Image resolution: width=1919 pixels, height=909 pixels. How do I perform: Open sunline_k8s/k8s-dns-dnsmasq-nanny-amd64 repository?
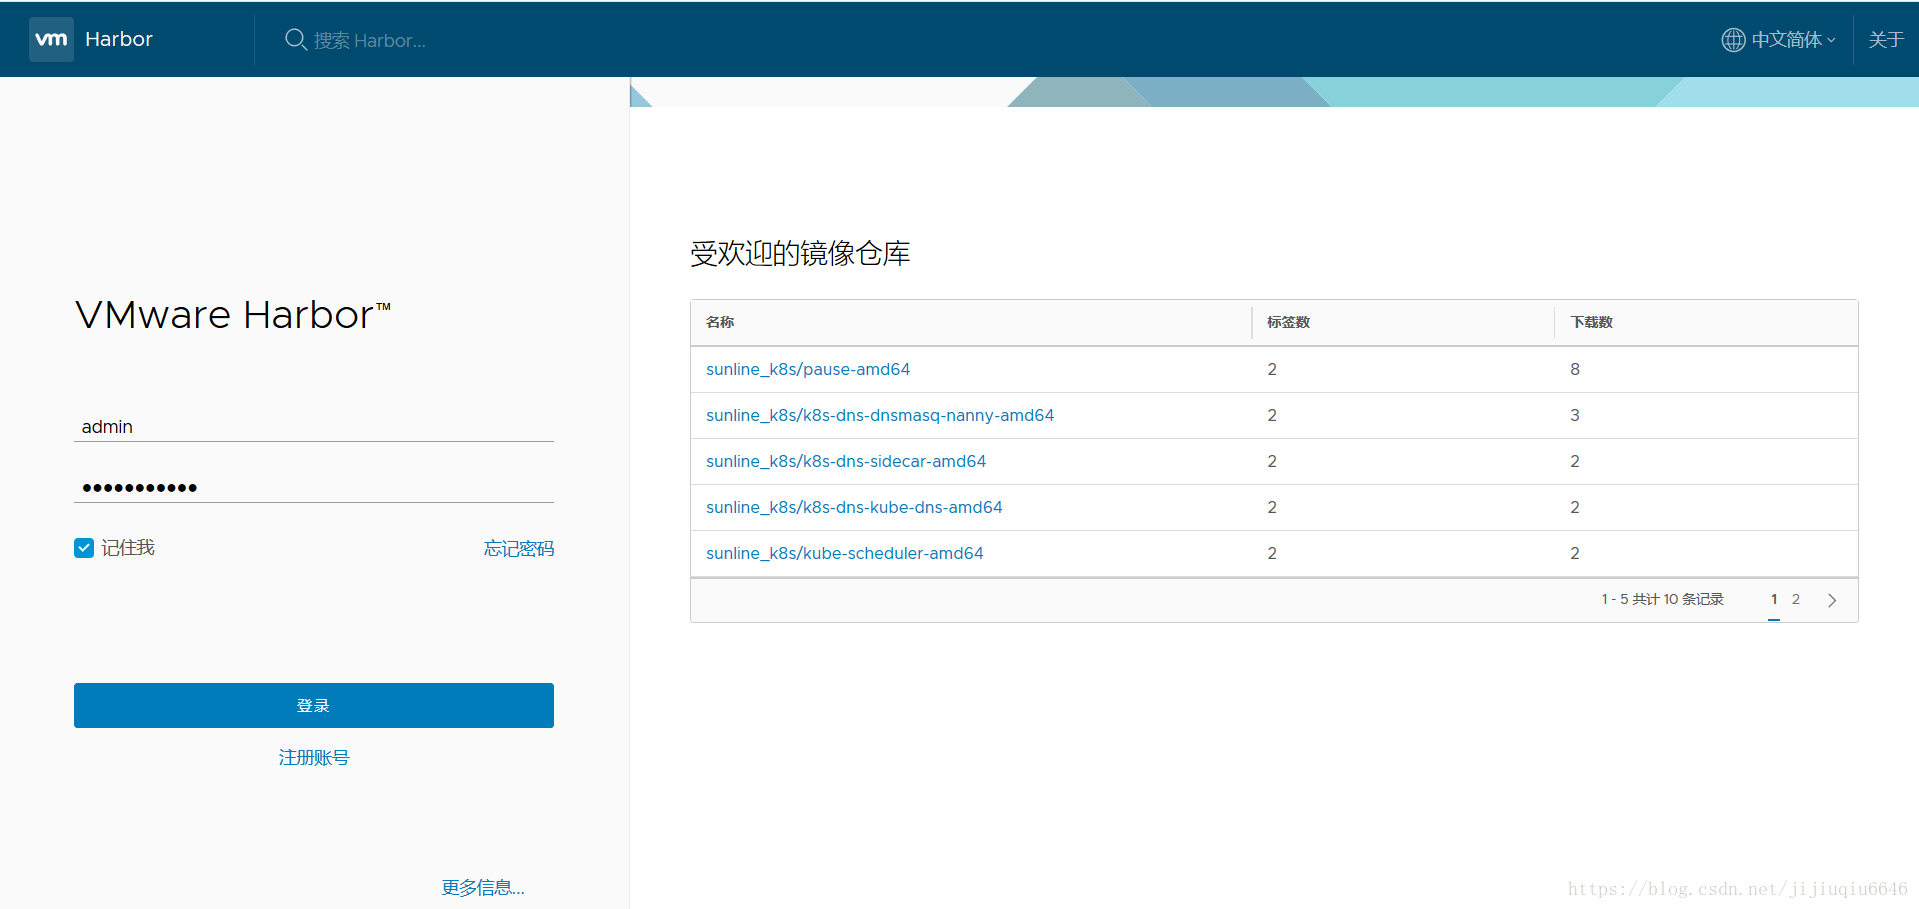pos(880,415)
